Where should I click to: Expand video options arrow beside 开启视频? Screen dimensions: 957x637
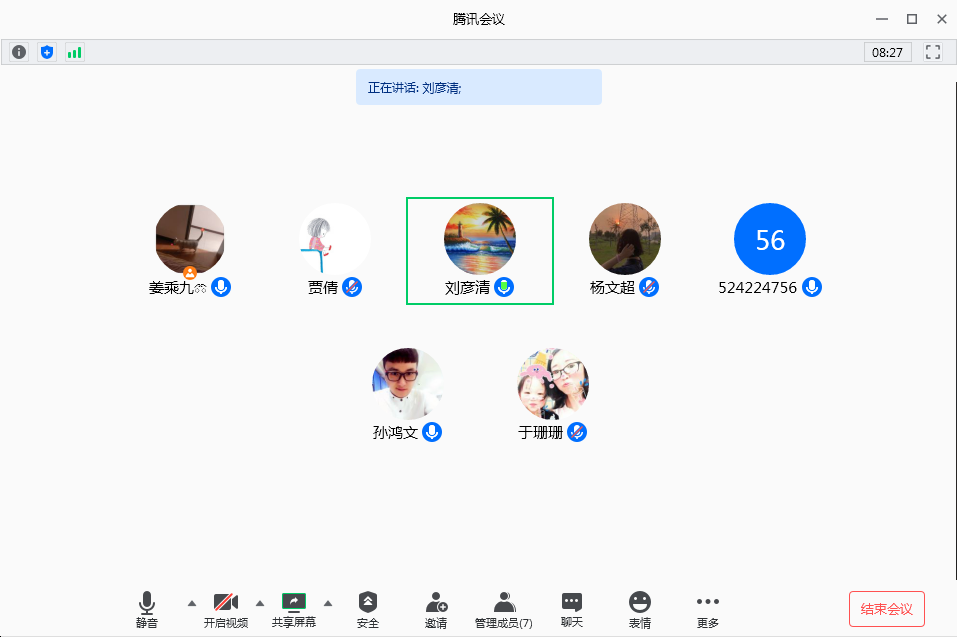[x=260, y=602]
